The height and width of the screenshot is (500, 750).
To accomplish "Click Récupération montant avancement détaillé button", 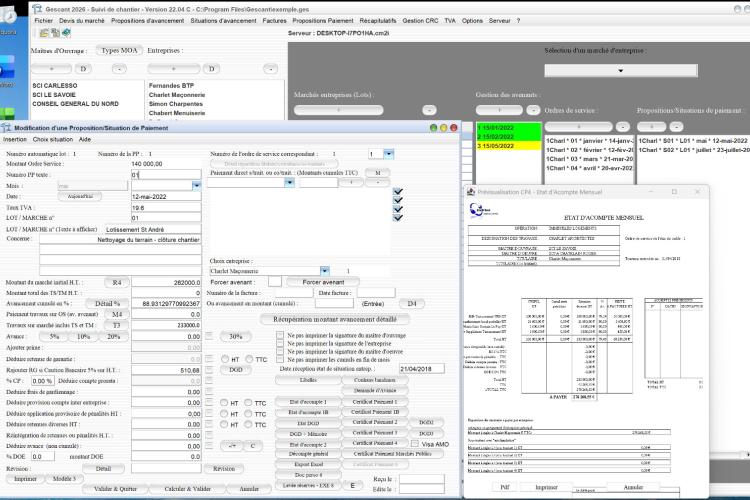I will 334,319.
